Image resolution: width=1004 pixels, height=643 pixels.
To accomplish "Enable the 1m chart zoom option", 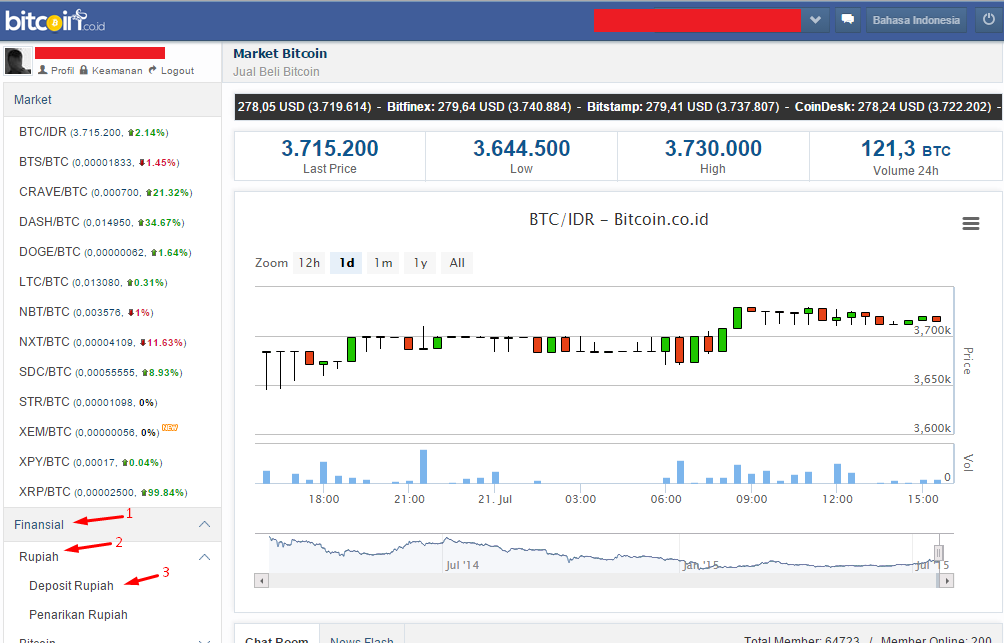I will (x=382, y=262).
